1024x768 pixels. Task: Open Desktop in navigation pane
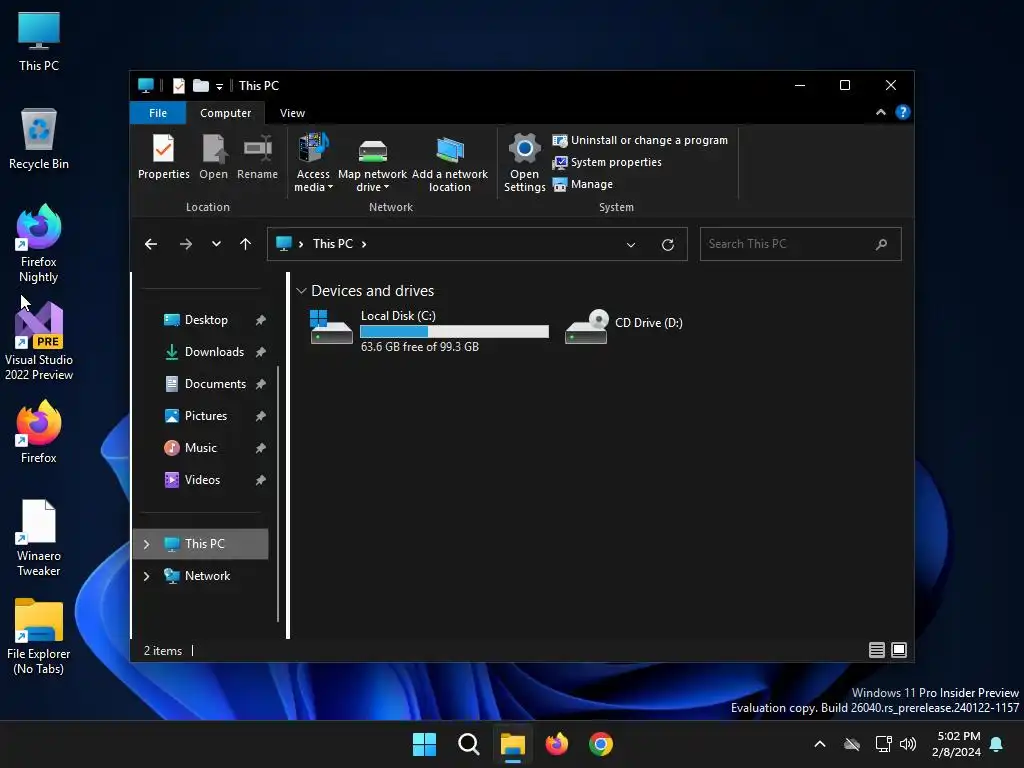pos(206,320)
